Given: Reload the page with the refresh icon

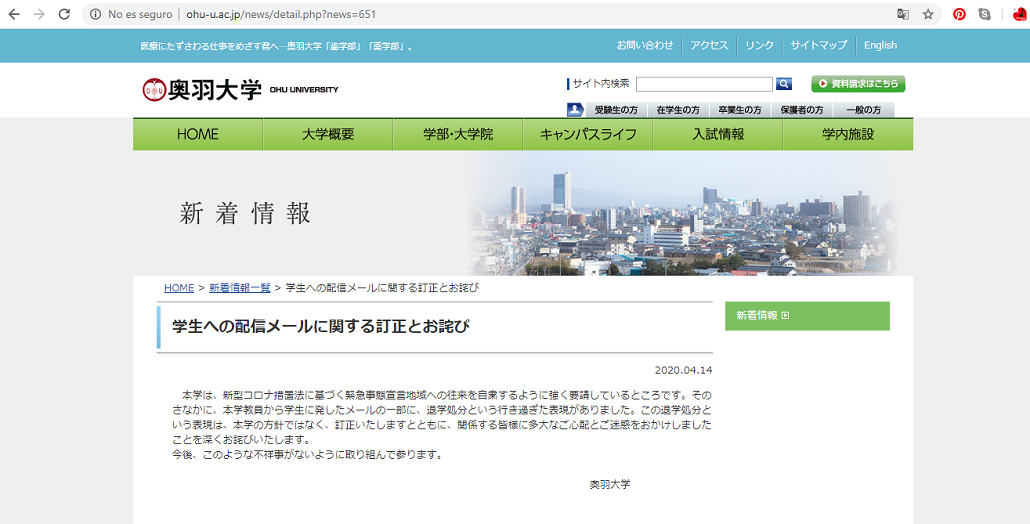Looking at the screenshot, I should tap(65, 15).
